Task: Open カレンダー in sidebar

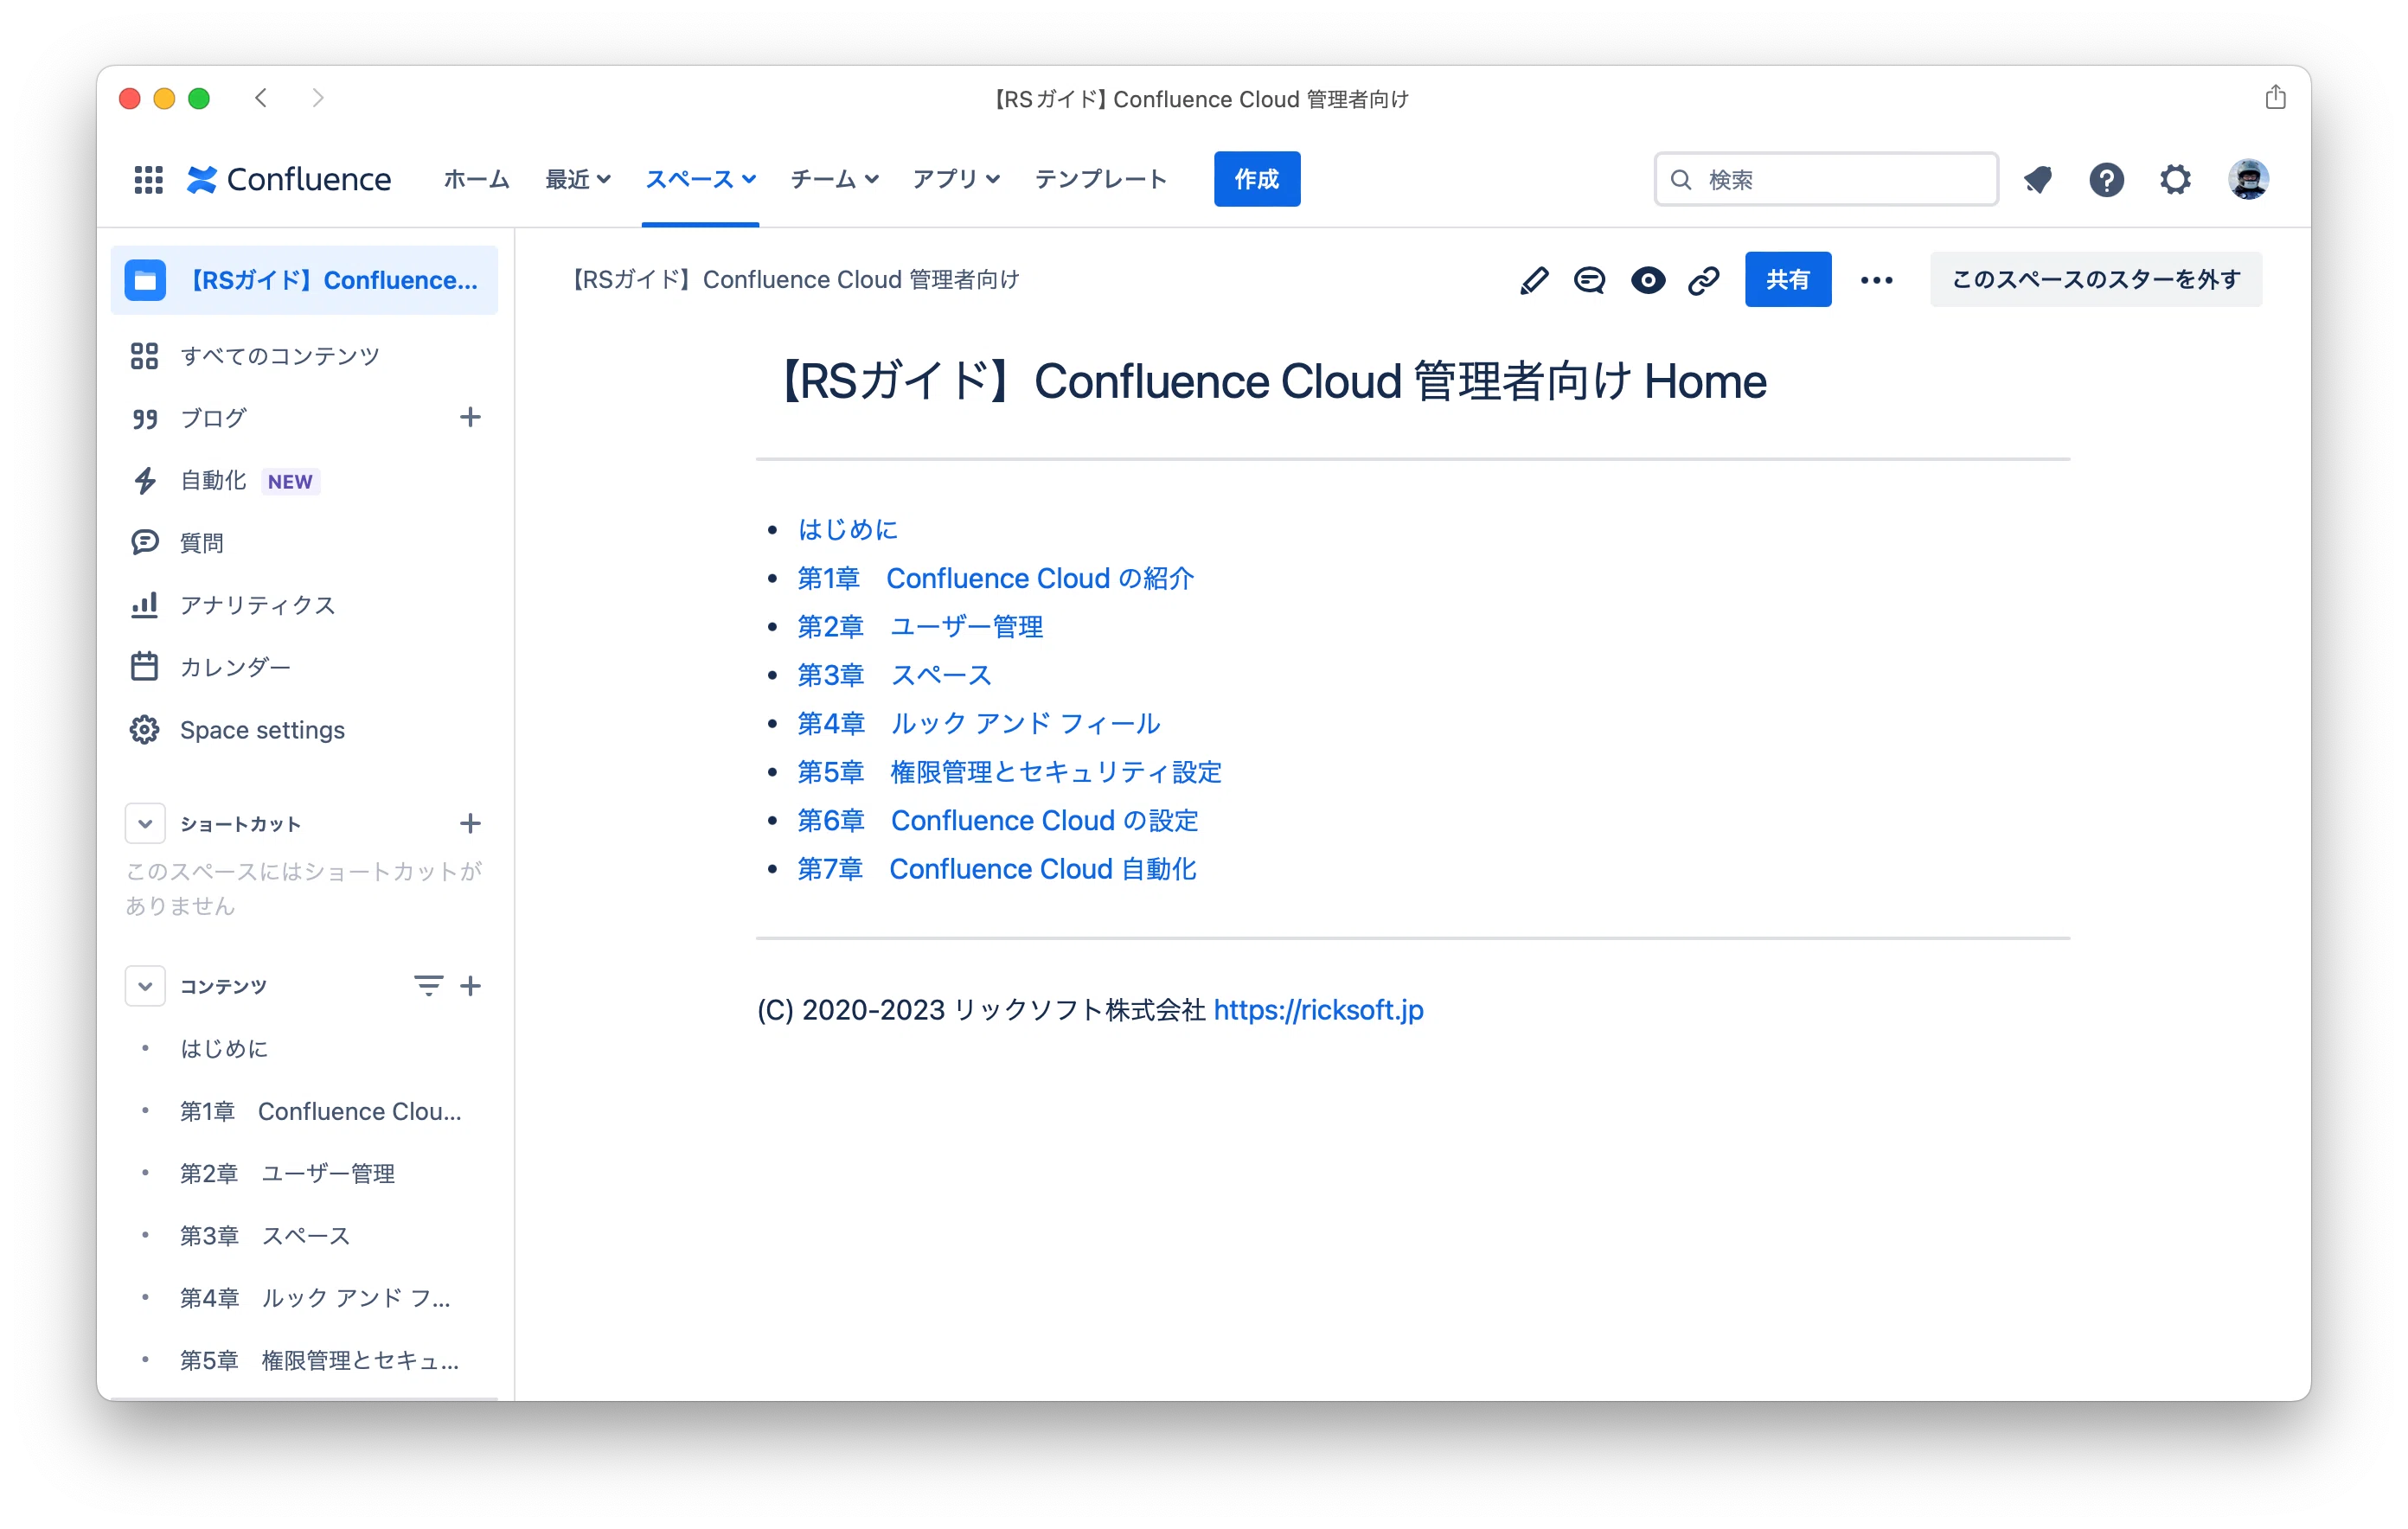Action: (x=304, y=667)
